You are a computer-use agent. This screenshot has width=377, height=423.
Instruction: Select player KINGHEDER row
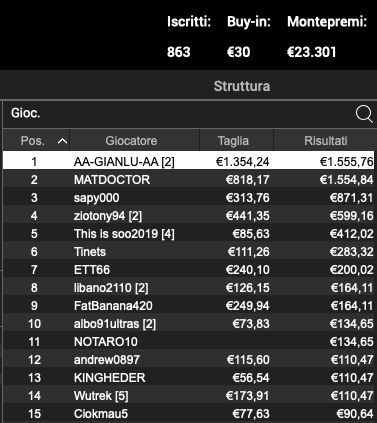[190, 378]
